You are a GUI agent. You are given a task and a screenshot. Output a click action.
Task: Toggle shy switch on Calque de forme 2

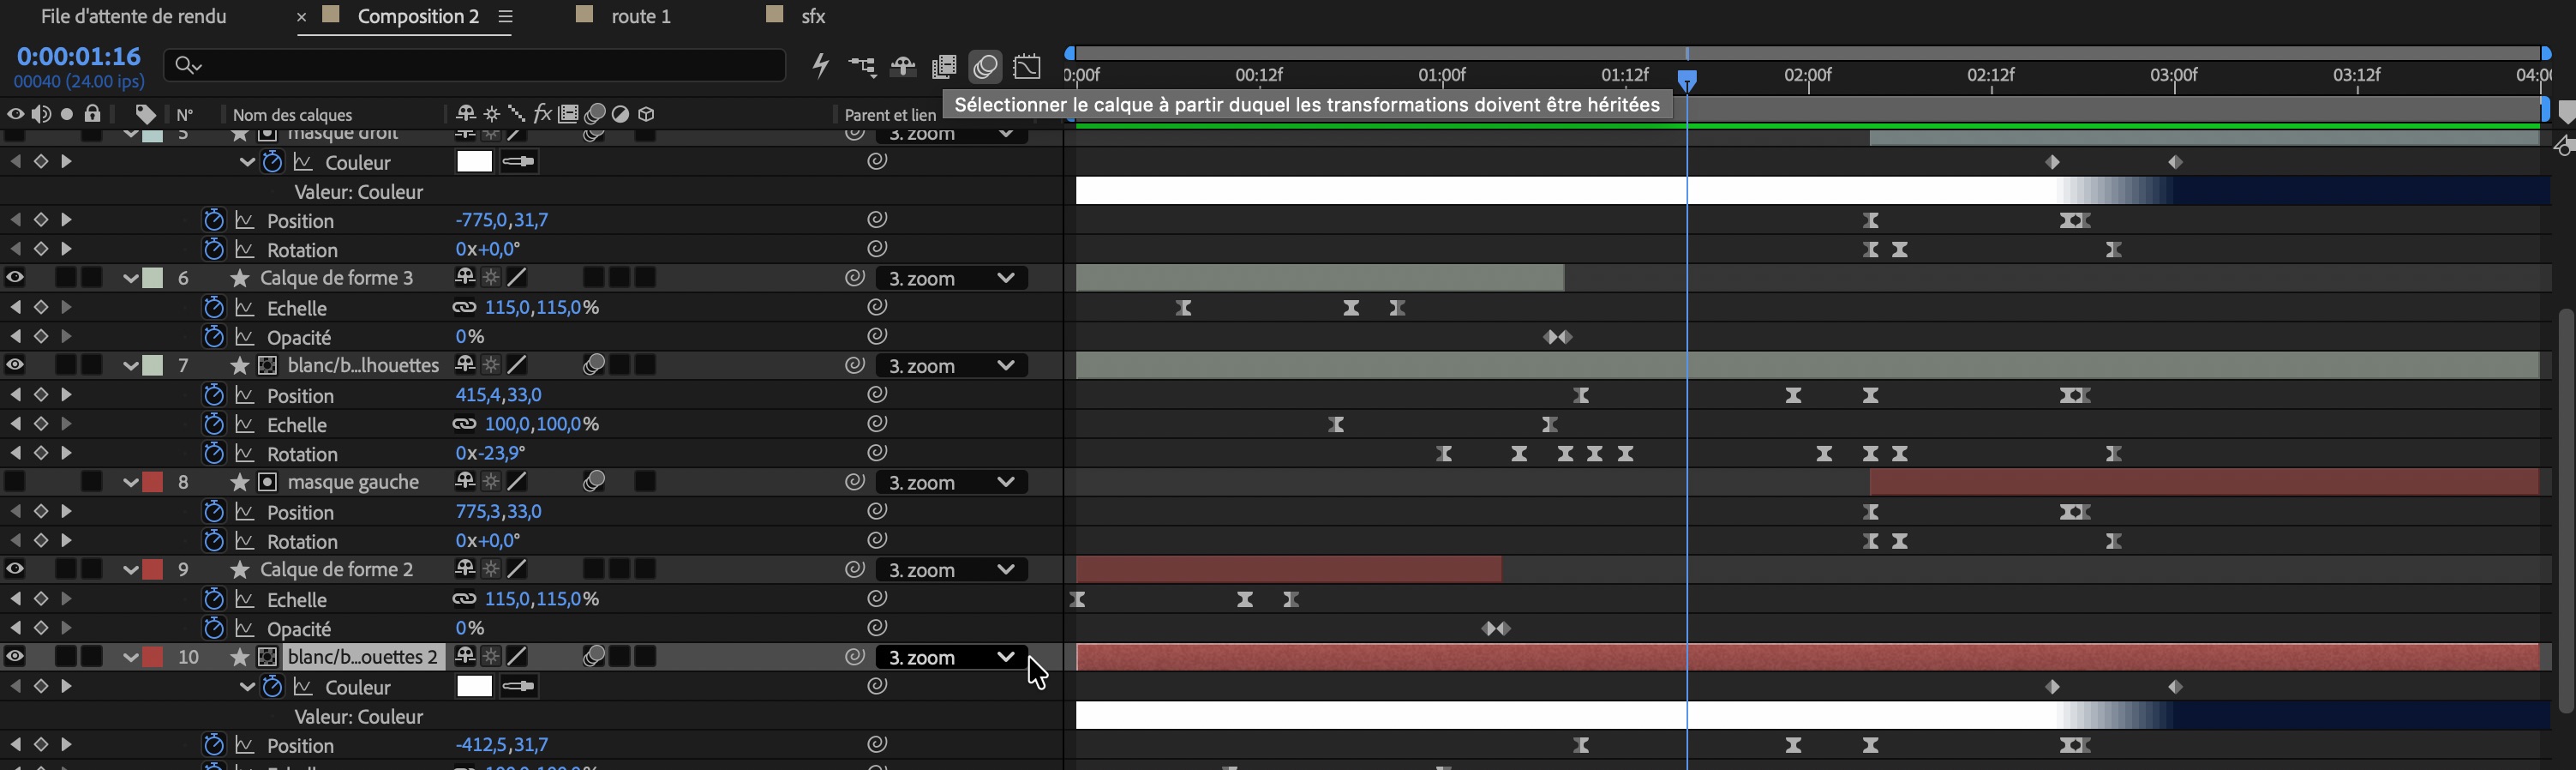point(464,569)
